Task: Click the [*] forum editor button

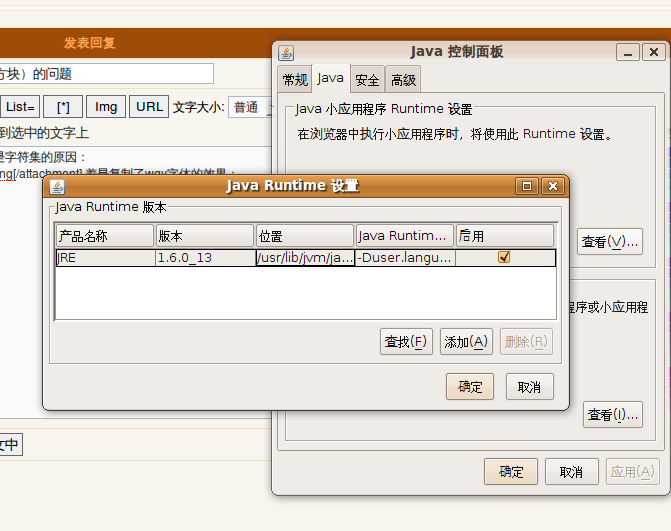Action: (x=63, y=107)
